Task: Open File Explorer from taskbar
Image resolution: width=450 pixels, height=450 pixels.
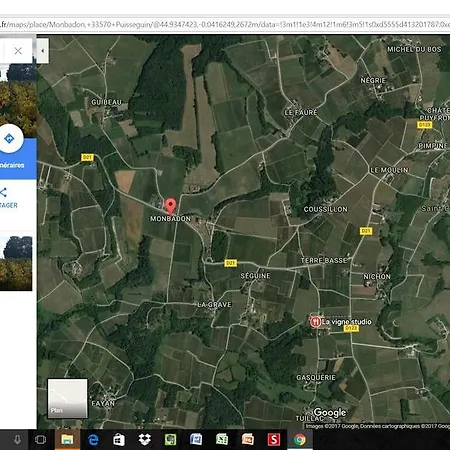Action: pos(67,440)
